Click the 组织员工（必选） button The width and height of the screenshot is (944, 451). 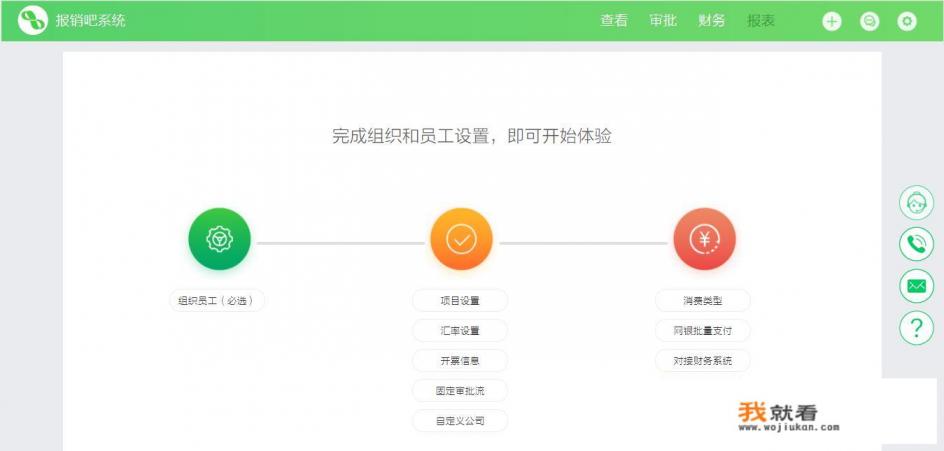click(x=217, y=300)
